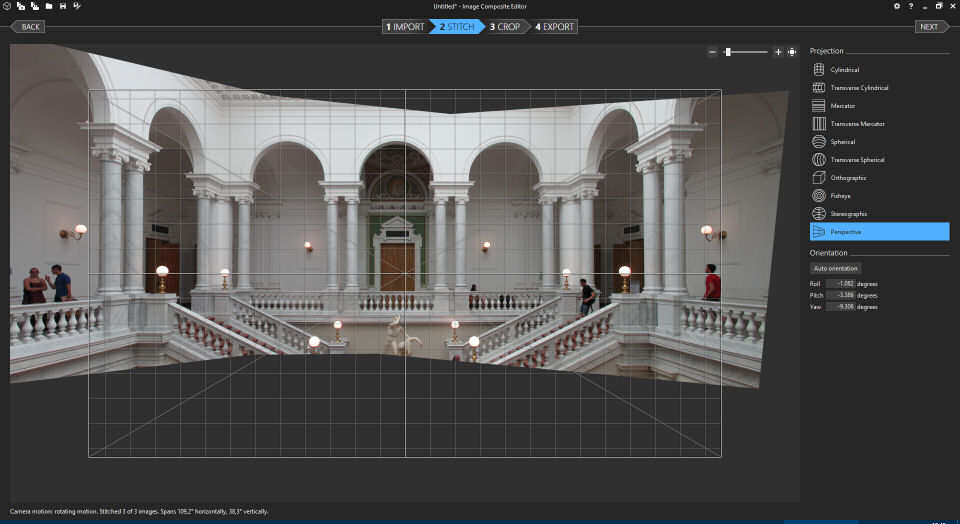Zoom out with the minus icon
This screenshot has width=960, height=524.
pos(712,52)
